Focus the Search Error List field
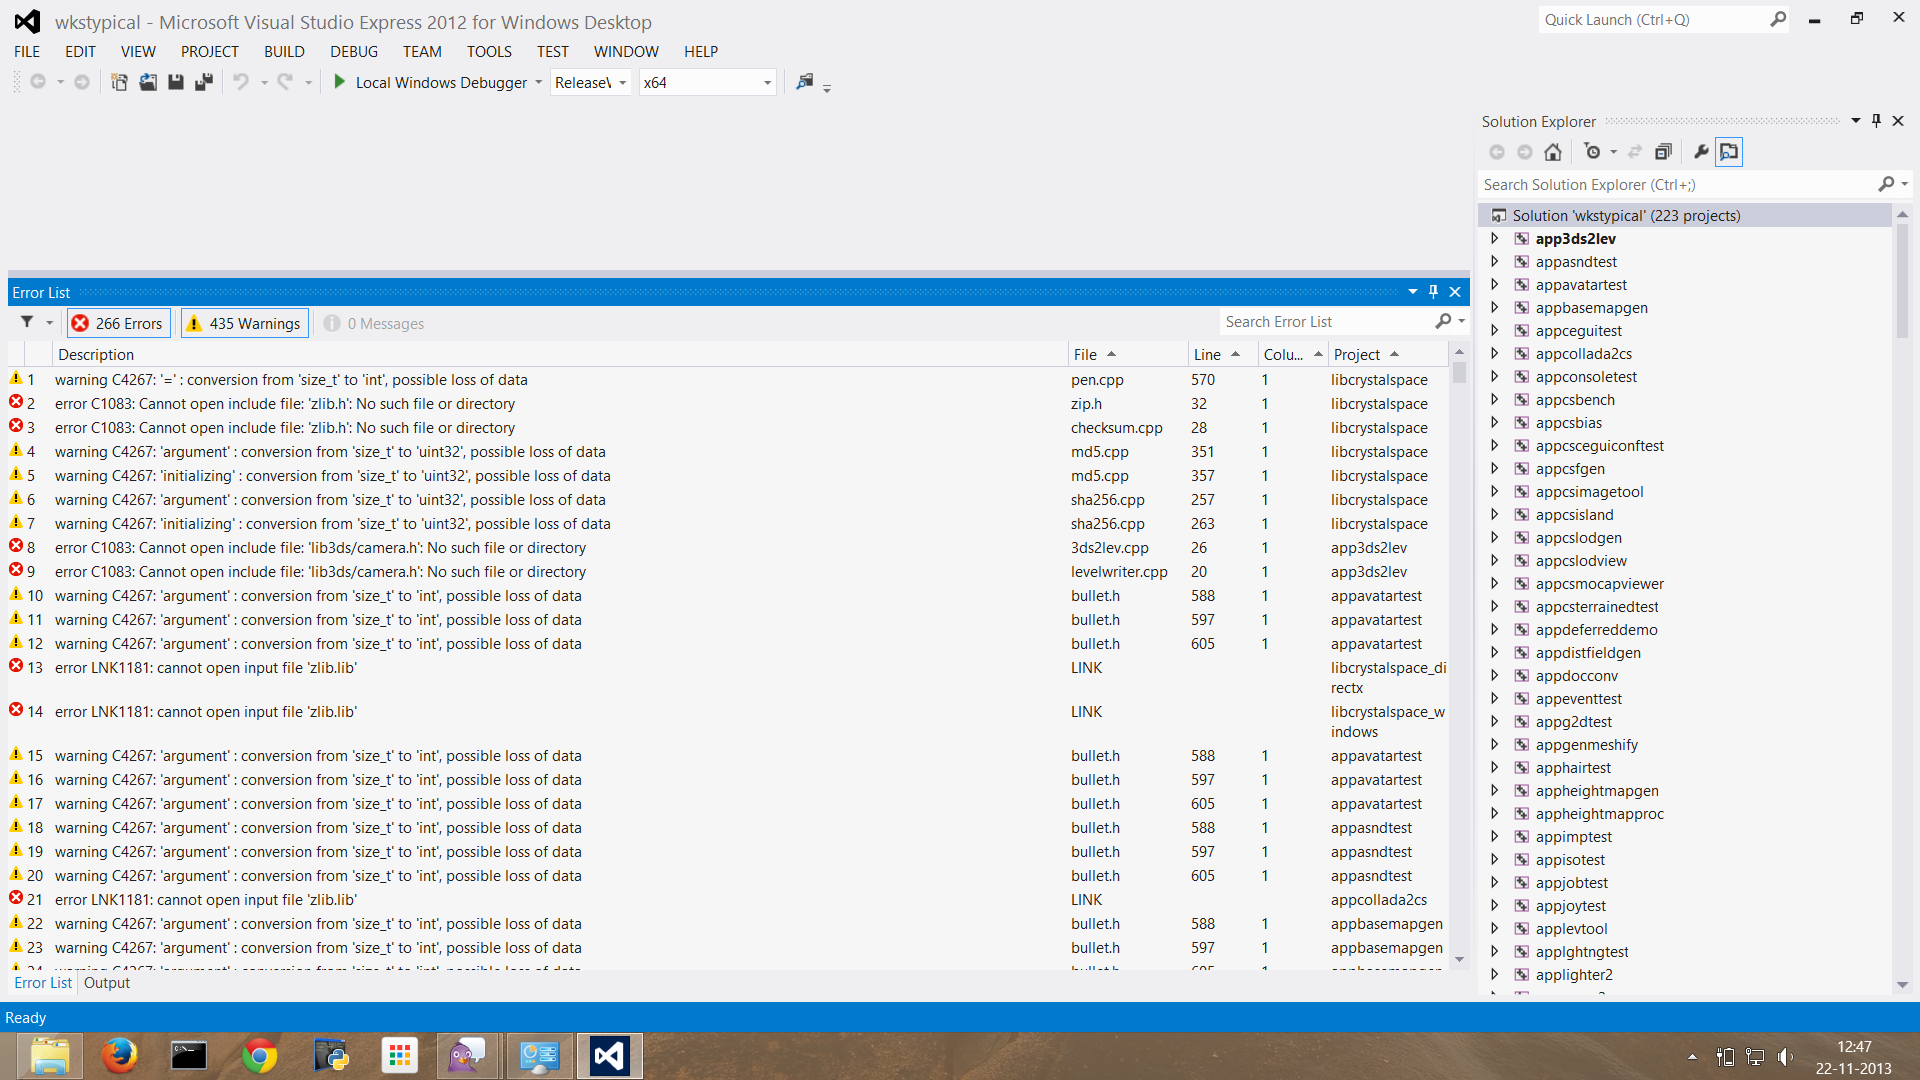The image size is (1920, 1080). pos(1327,321)
